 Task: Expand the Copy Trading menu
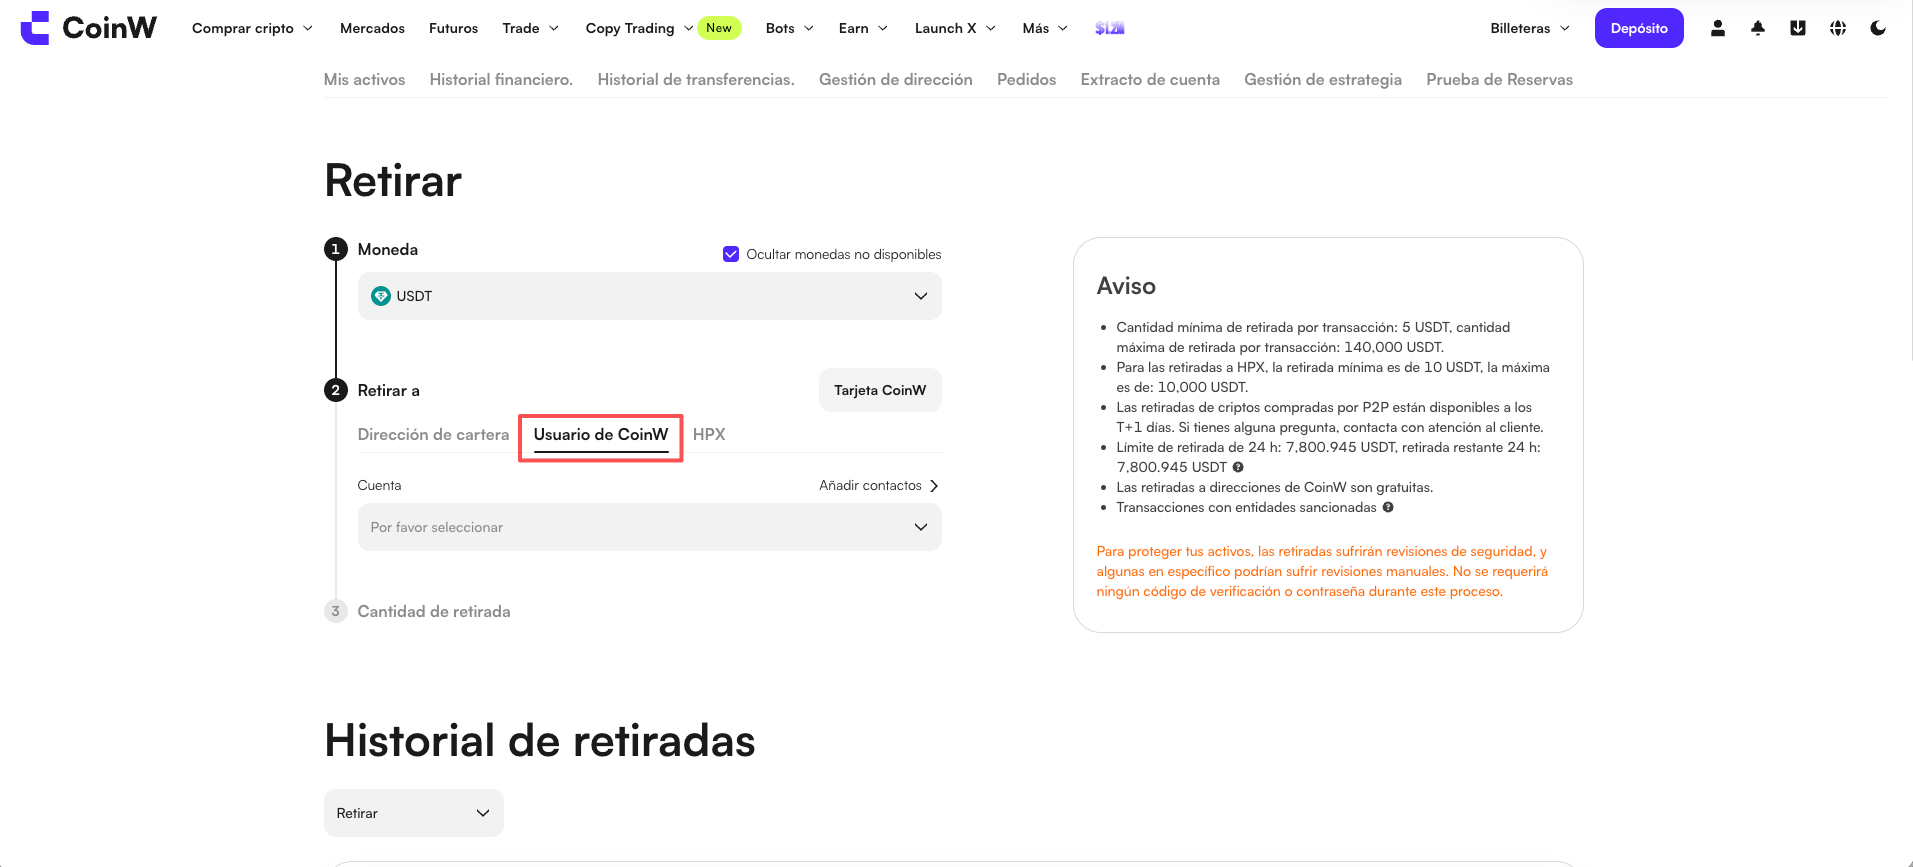pos(639,28)
